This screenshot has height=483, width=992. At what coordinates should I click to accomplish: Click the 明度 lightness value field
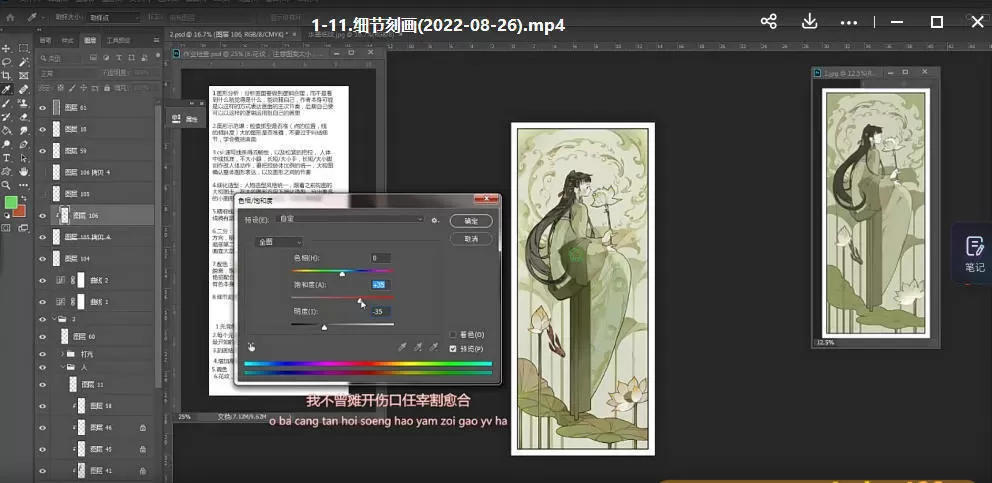[x=381, y=311]
